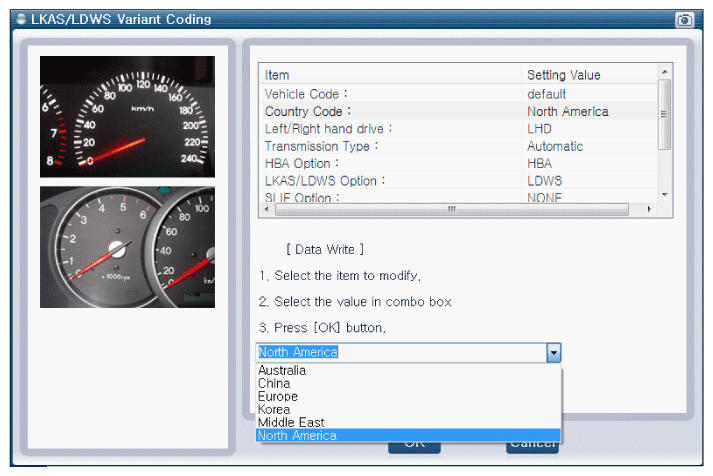Select highlighted North America list option
The width and height of the screenshot is (713, 476).
click(297, 436)
